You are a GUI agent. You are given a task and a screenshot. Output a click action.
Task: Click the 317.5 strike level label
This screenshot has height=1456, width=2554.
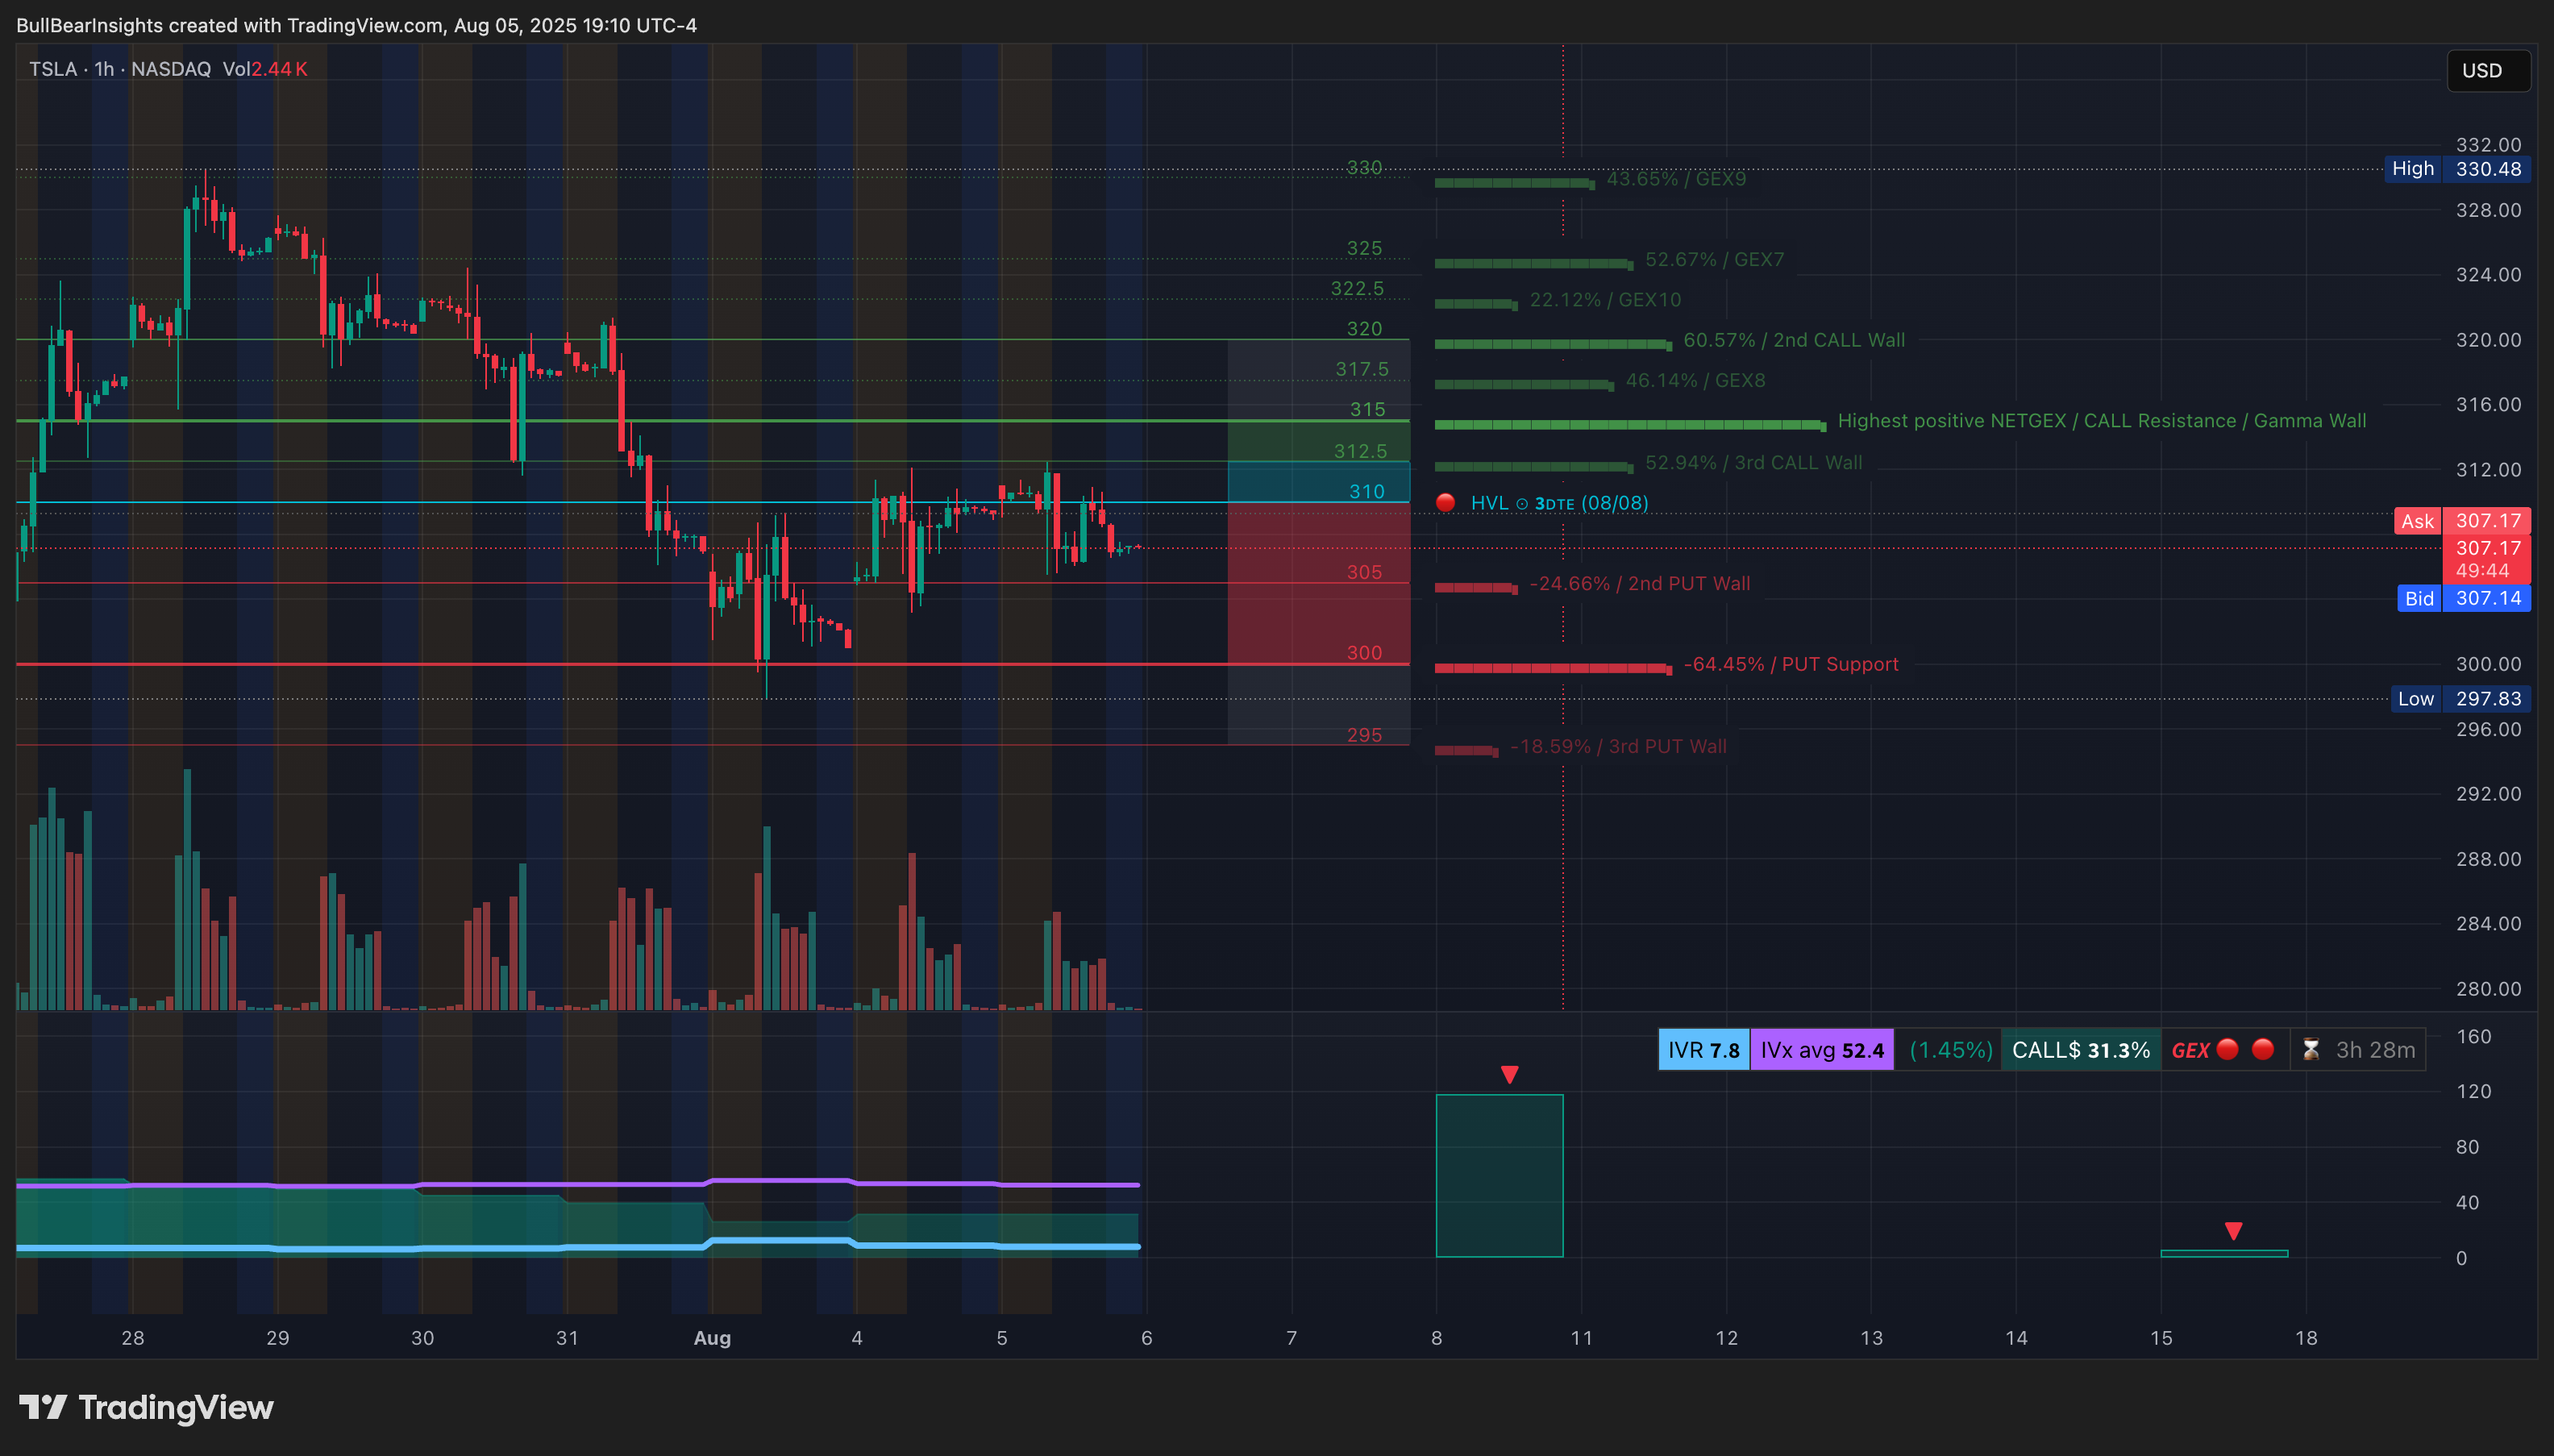click(x=1362, y=370)
